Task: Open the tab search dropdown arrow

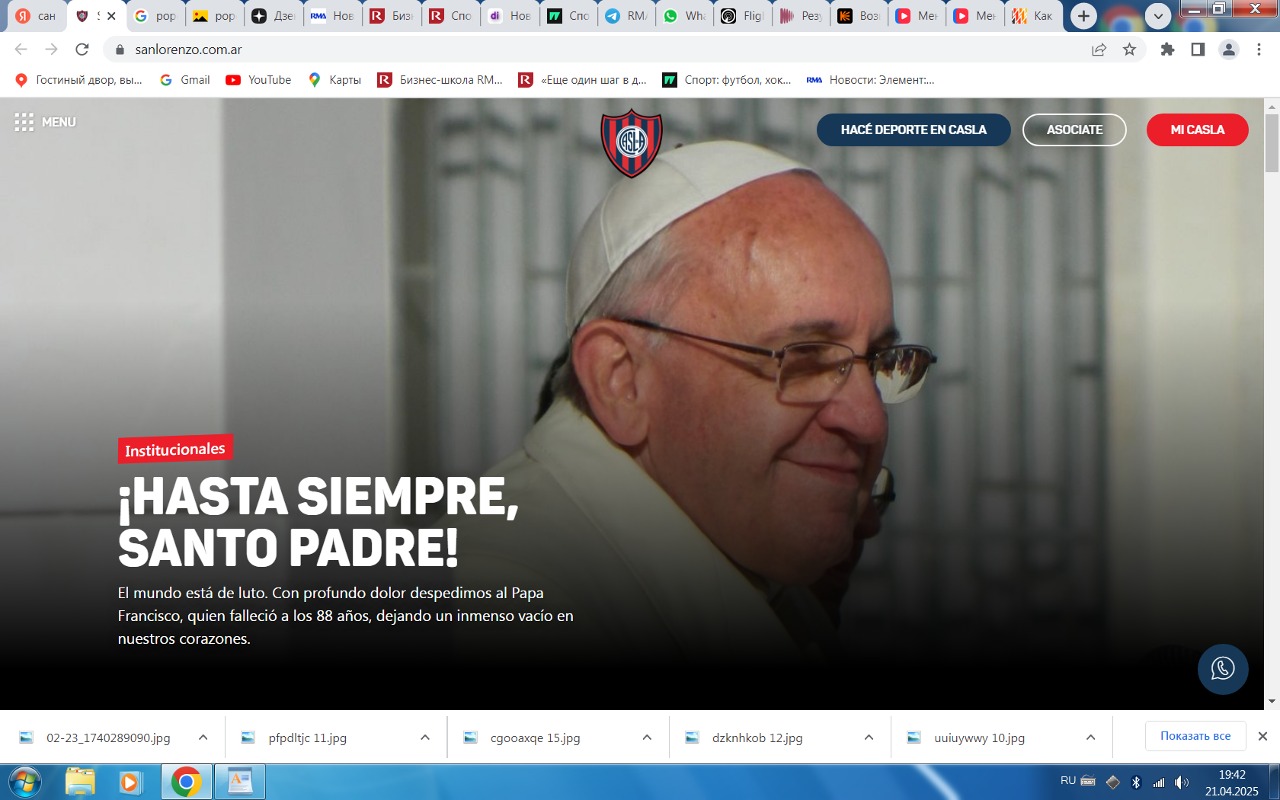Action: (1158, 16)
